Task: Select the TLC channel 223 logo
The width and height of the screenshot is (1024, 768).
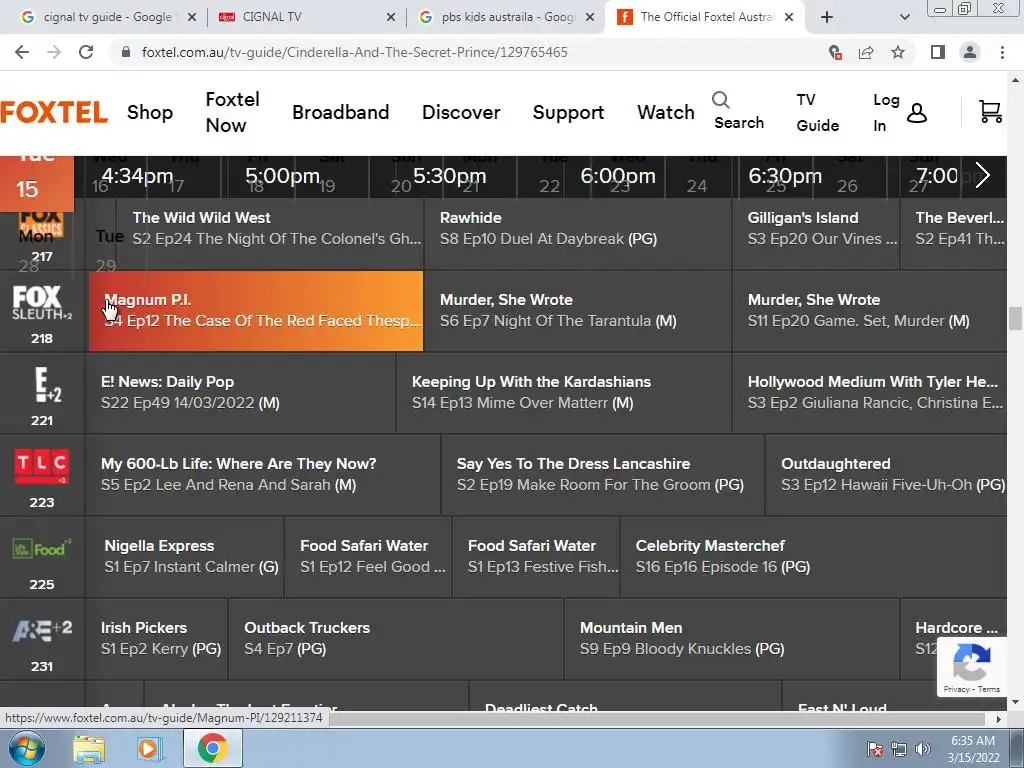Action: [42, 466]
